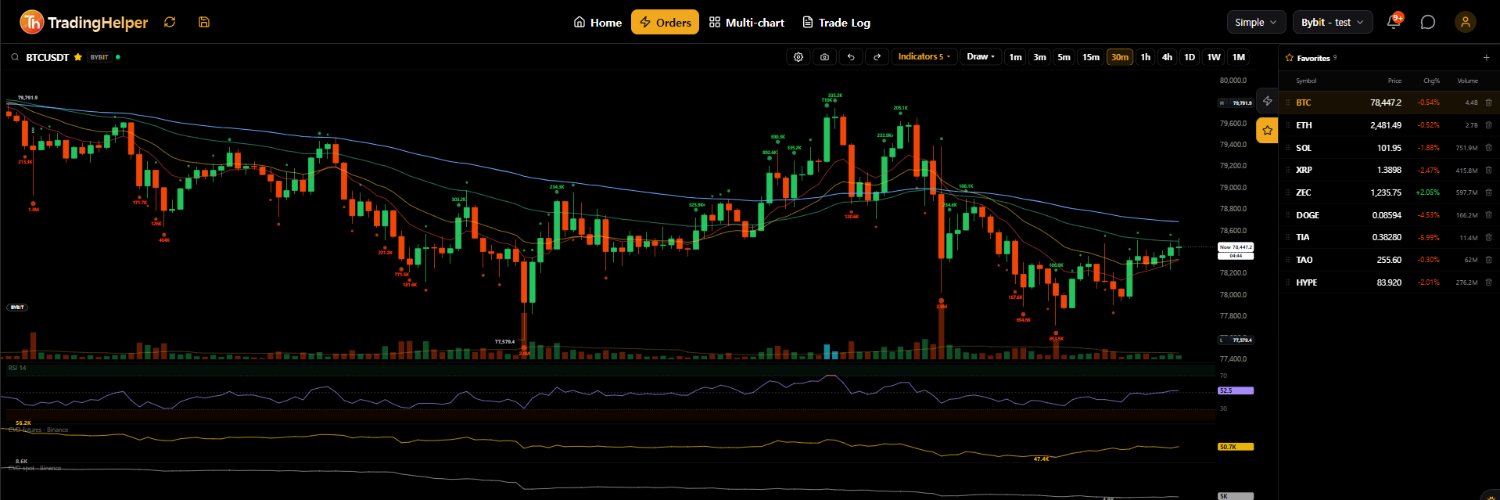Viewport: 1500px width, 500px height.
Task: Click the BTCUSDT symbol name
Action: point(47,57)
